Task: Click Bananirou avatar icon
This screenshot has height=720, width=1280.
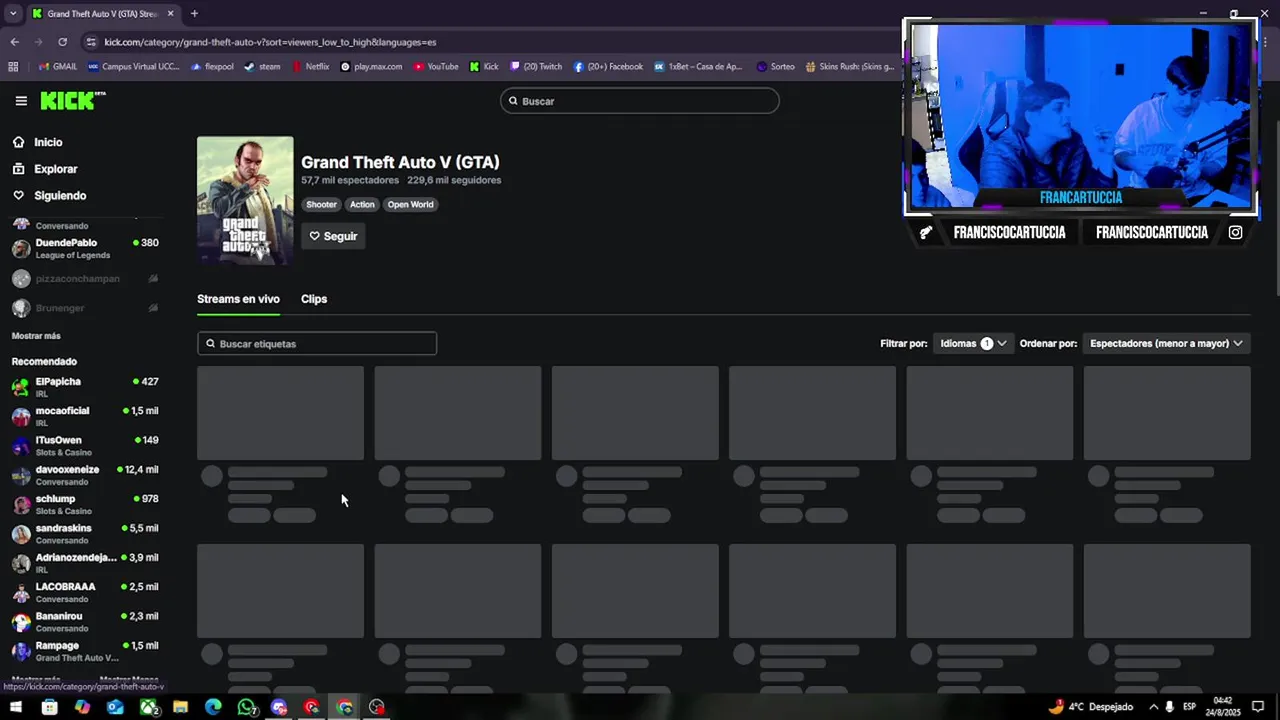Action: pos(21,622)
